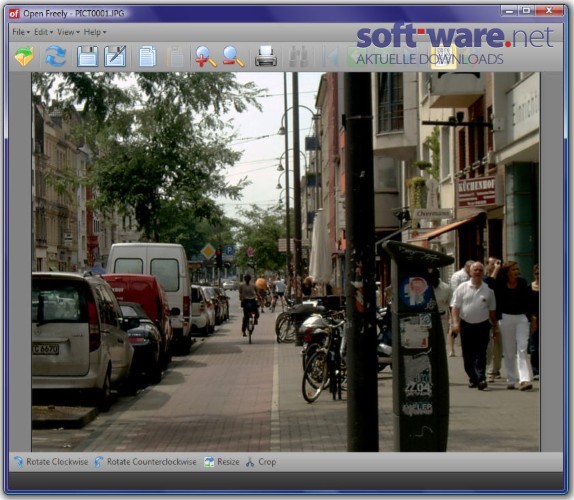Click the Open file folder icon
Viewport: 574px width, 500px height.
24,56
